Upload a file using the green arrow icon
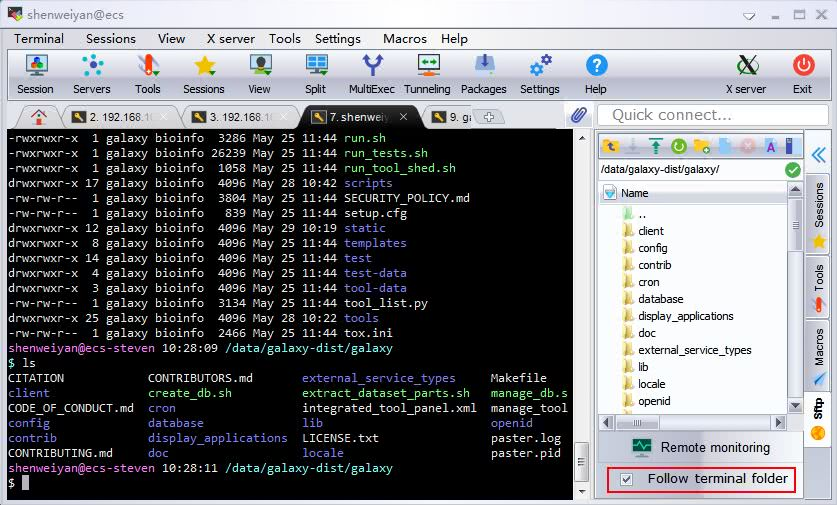The height and width of the screenshot is (505, 837). click(x=656, y=147)
